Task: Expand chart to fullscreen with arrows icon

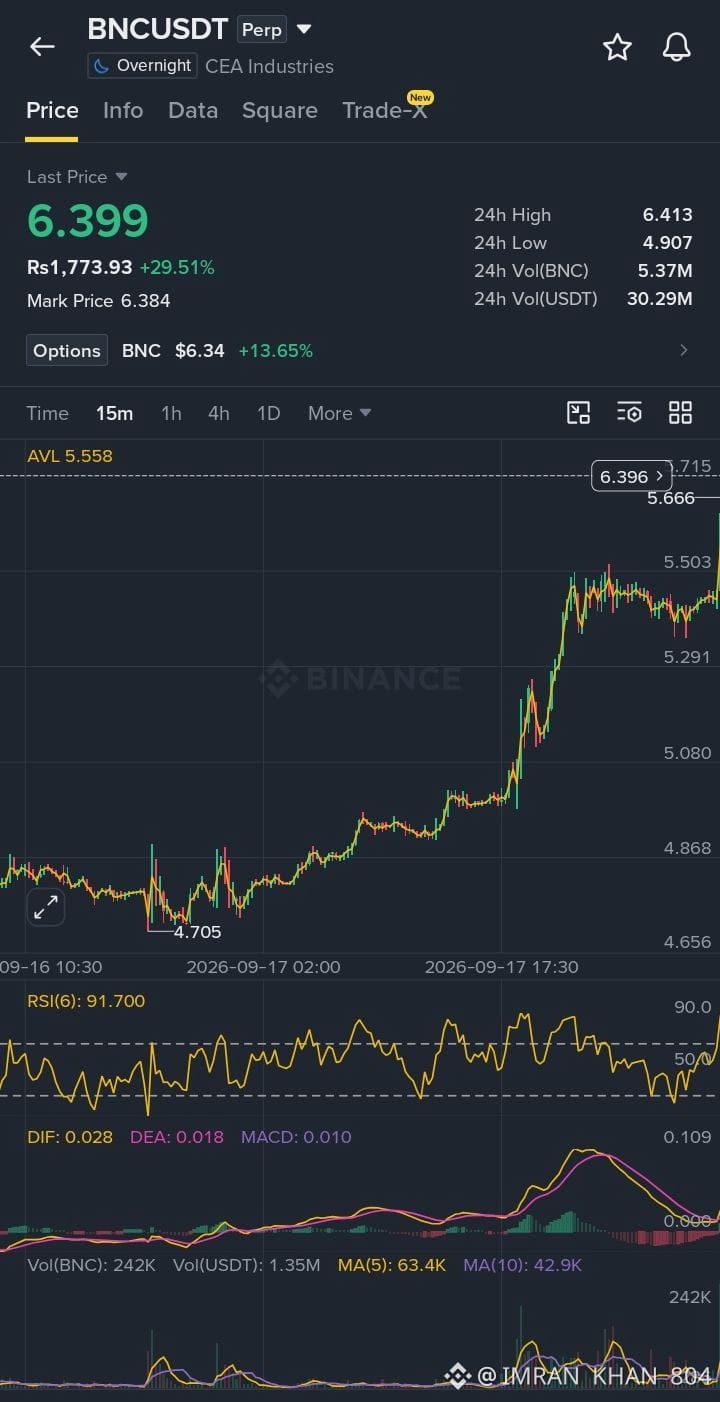Action: [x=46, y=907]
